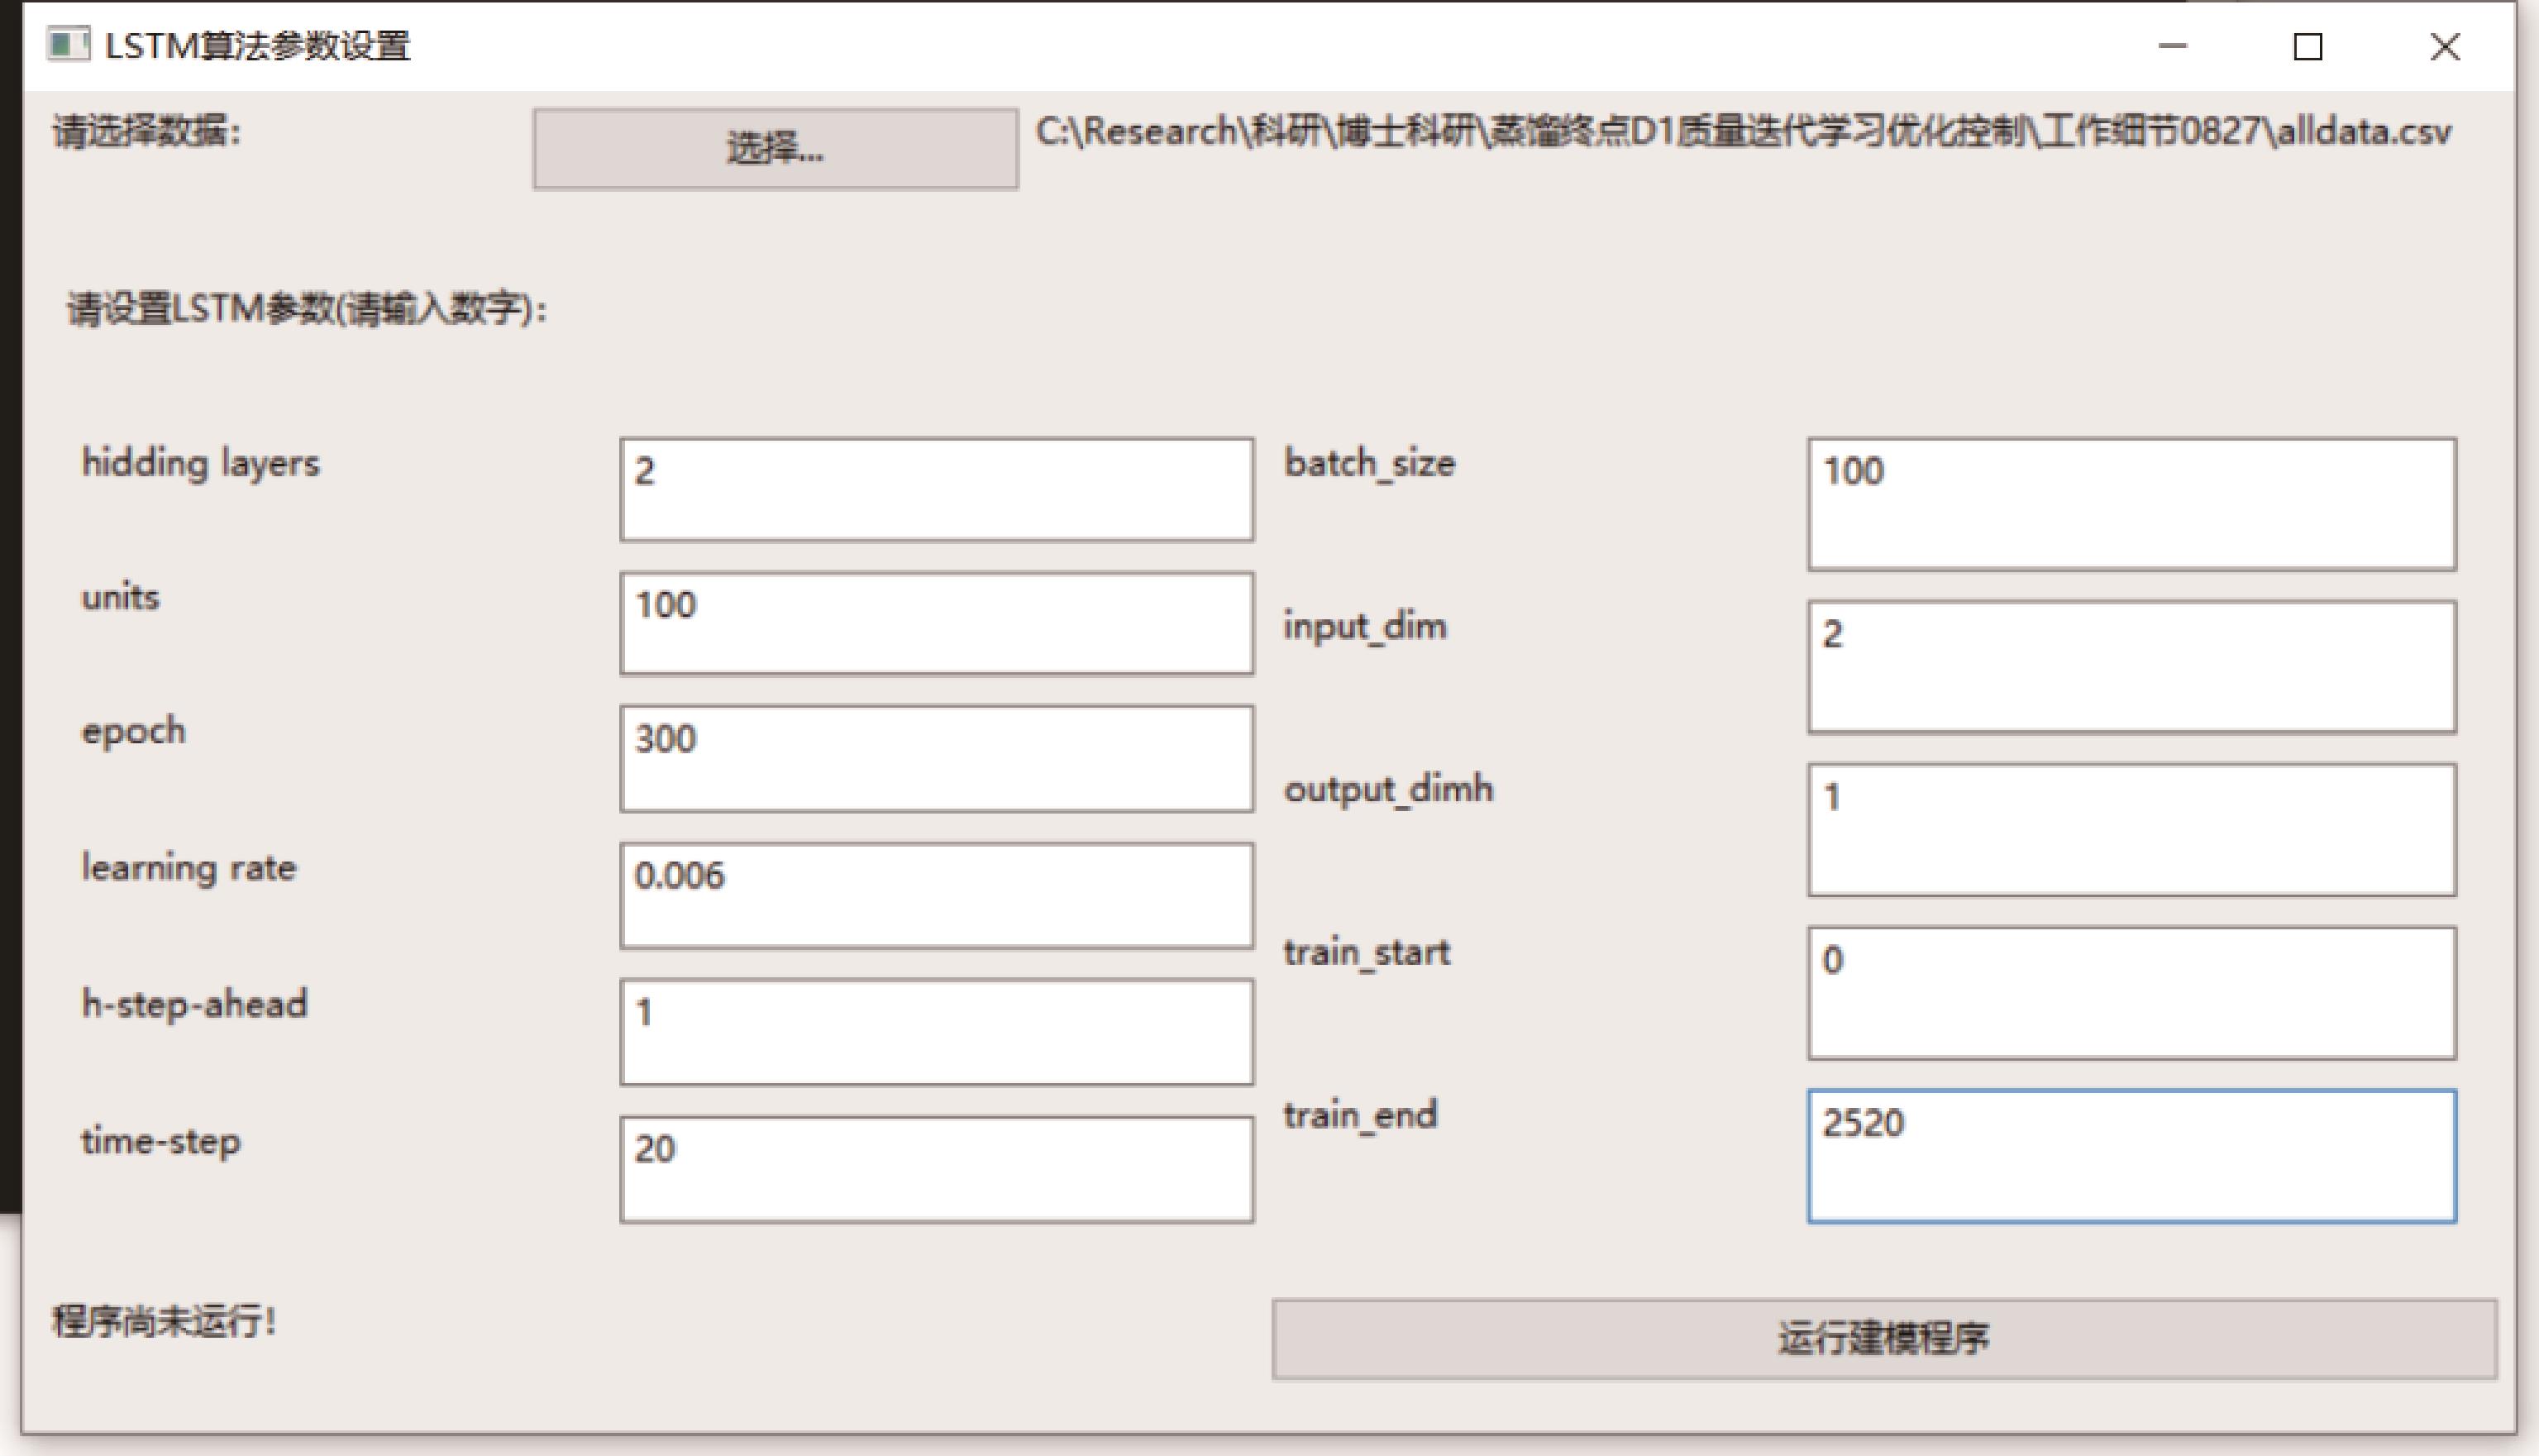Focus the train_start input field

click(2131, 992)
